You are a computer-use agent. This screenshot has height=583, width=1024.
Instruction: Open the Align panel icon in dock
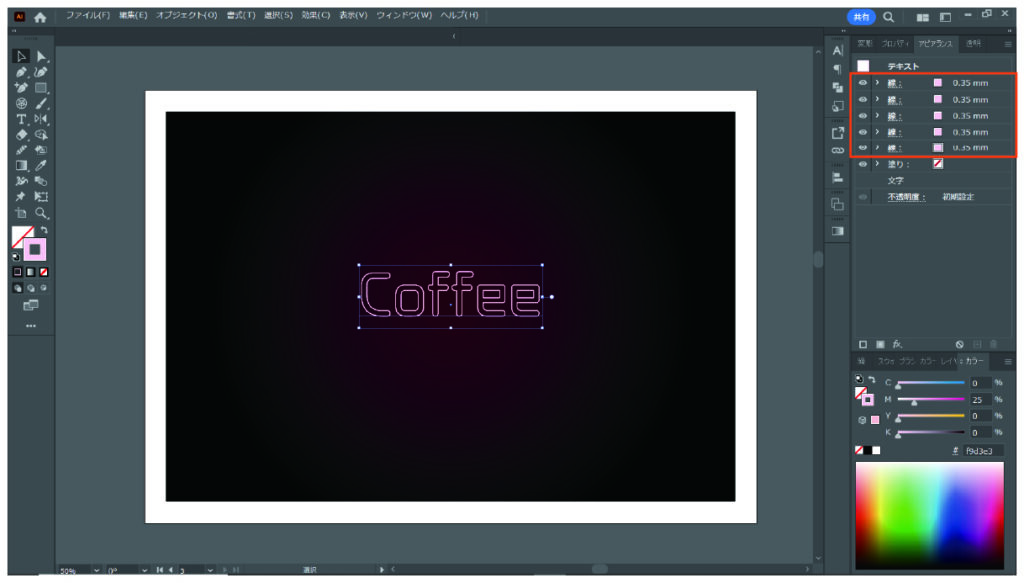[838, 178]
